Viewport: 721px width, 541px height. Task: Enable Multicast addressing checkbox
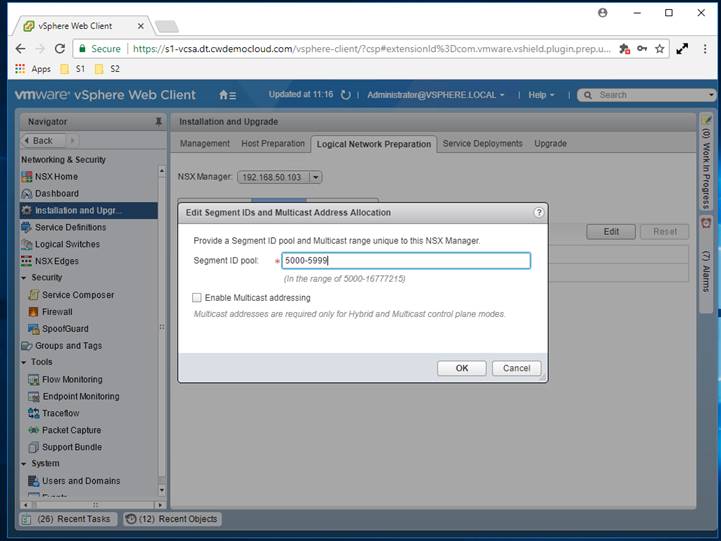click(x=197, y=298)
